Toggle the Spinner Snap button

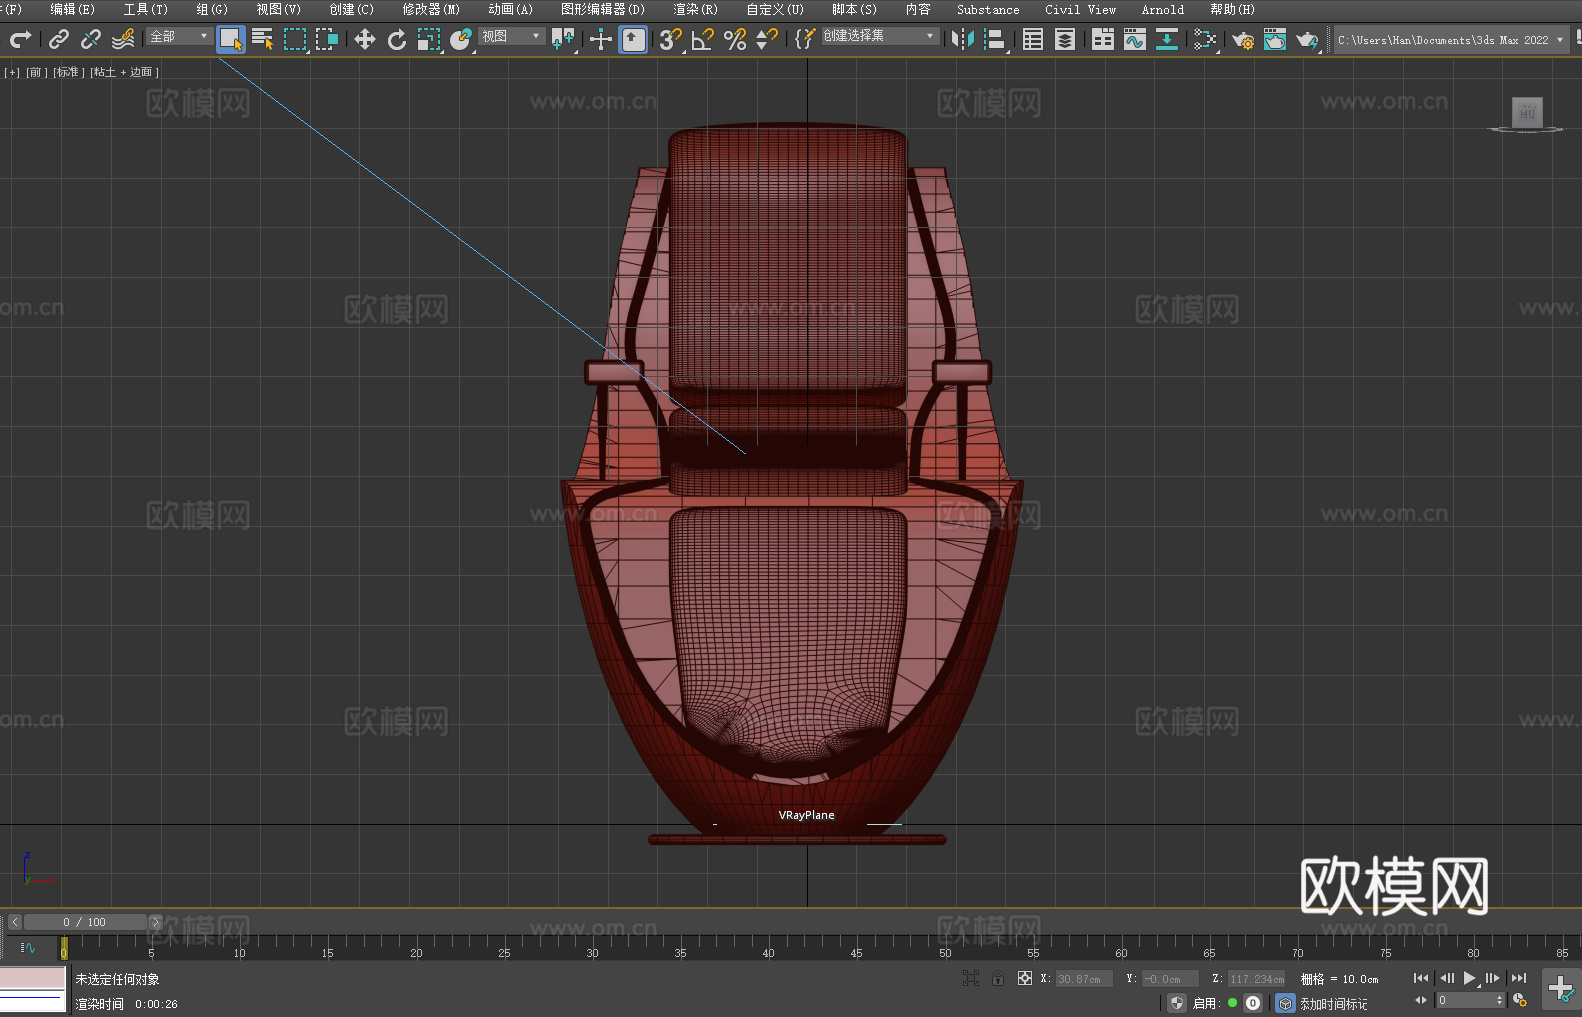click(x=767, y=39)
